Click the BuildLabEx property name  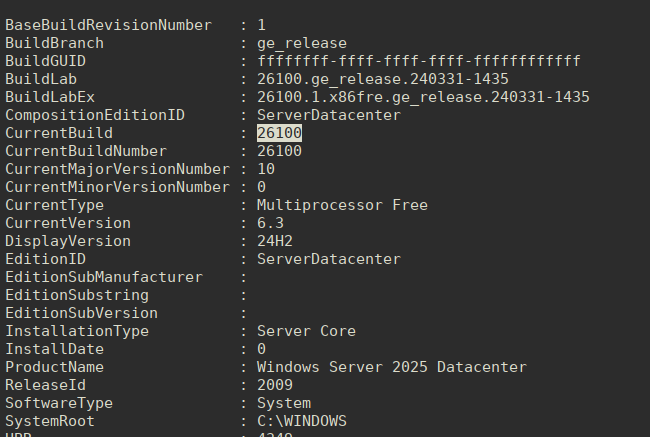tap(50, 97)
